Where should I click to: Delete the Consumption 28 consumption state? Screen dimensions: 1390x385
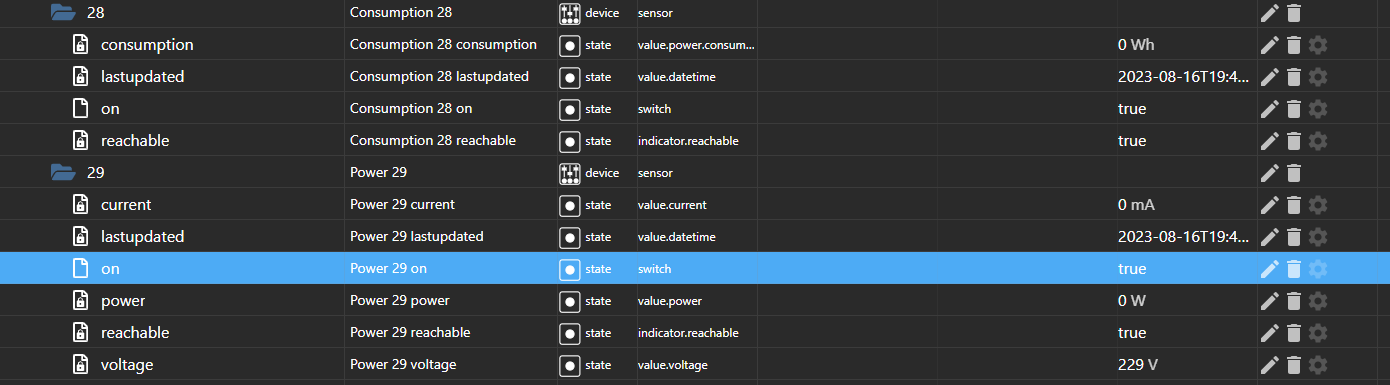coord(1294,45)
